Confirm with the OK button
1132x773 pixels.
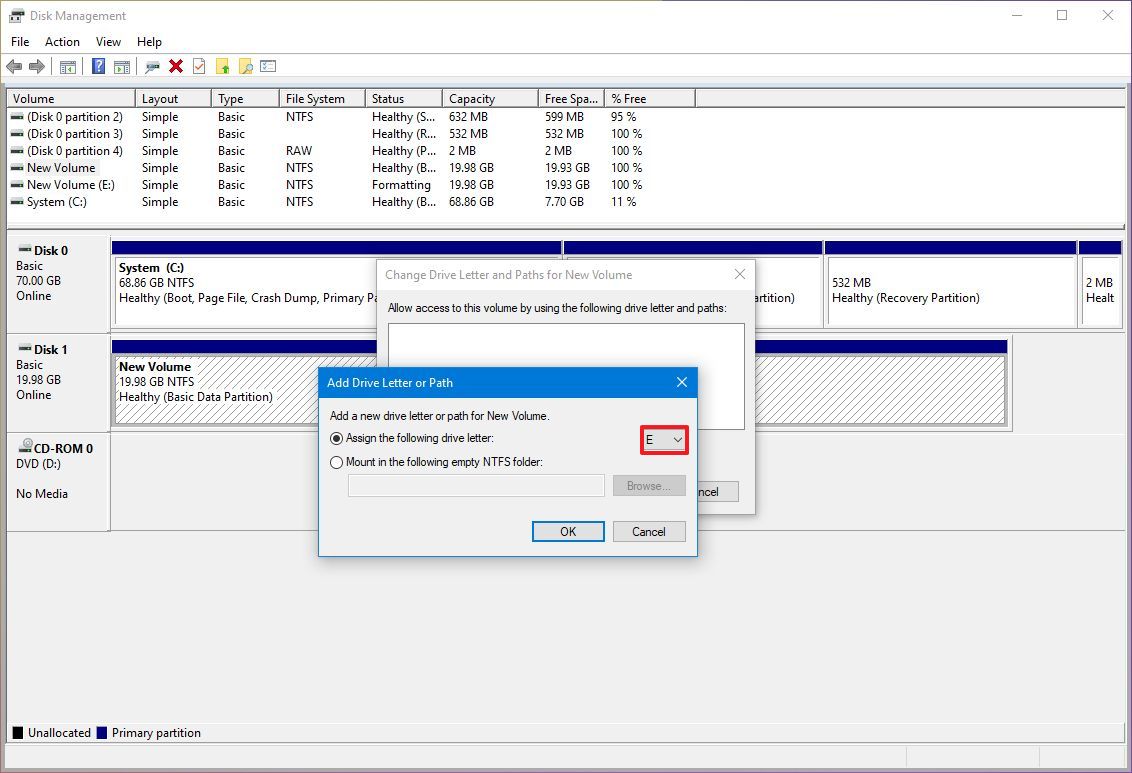point(567,531)
